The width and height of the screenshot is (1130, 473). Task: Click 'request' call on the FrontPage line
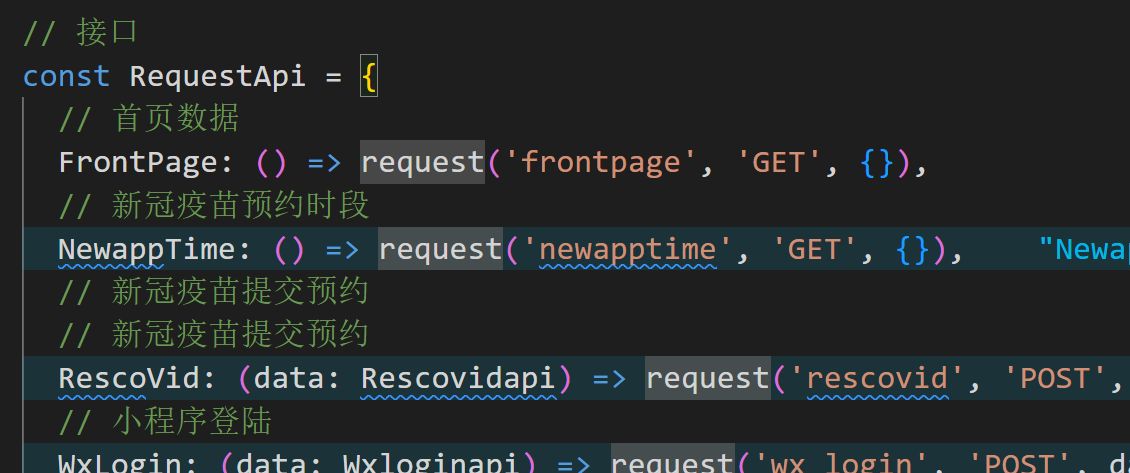(x=422, y=163)
